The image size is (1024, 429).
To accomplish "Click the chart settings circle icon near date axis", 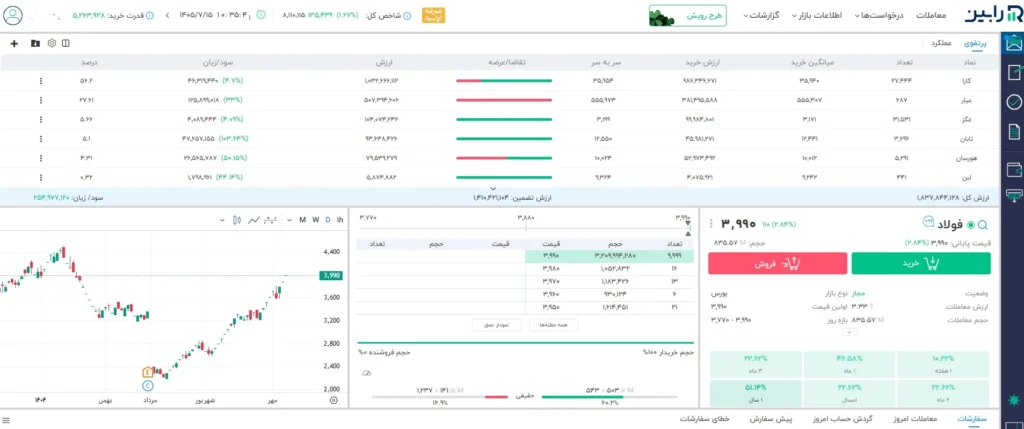I will pos(334,400).
